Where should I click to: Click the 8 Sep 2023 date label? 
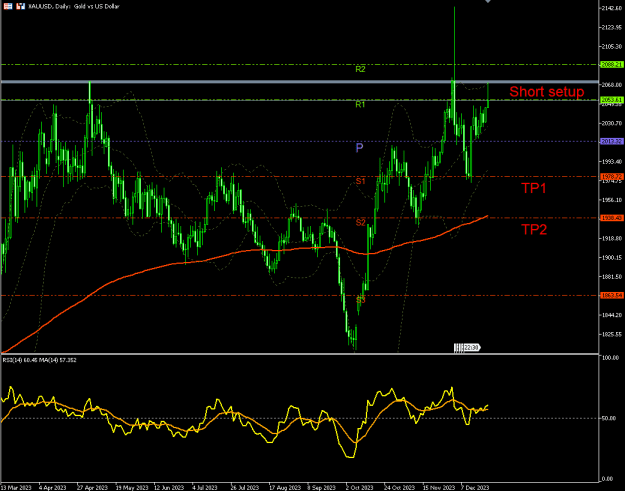(321, 488)
